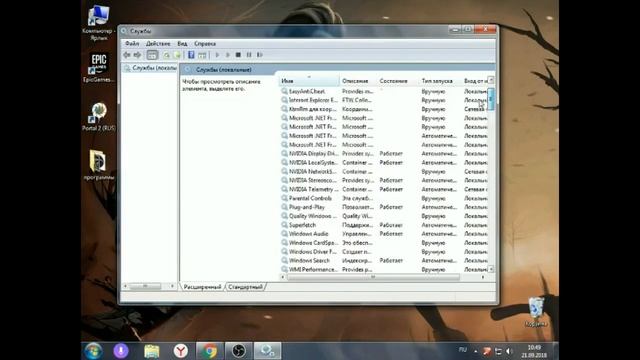The image size is (640, 360).
Task: Open the Корзина recycle bin
Action: [536, 312]
